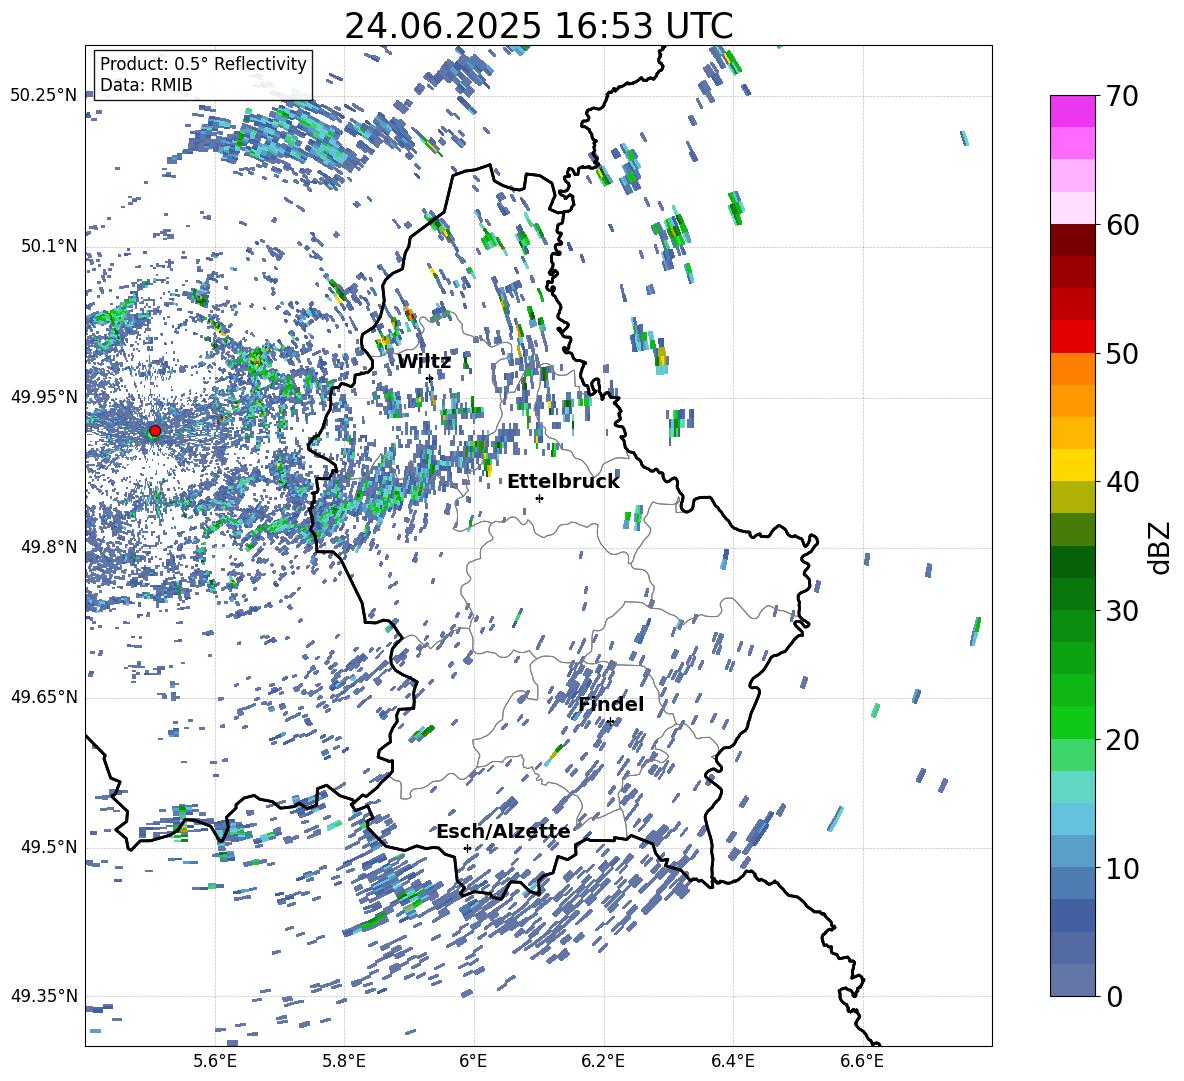Click the colorbar tick label 30
This screenshot has height=1081, width=1184.
point(1122,611)
